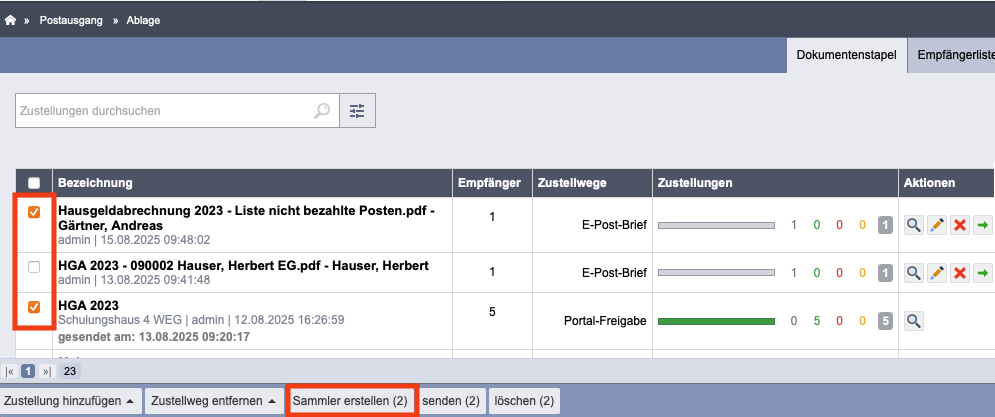
Task: Click the home icon in breadcrumb
Action: coord(10,20)
